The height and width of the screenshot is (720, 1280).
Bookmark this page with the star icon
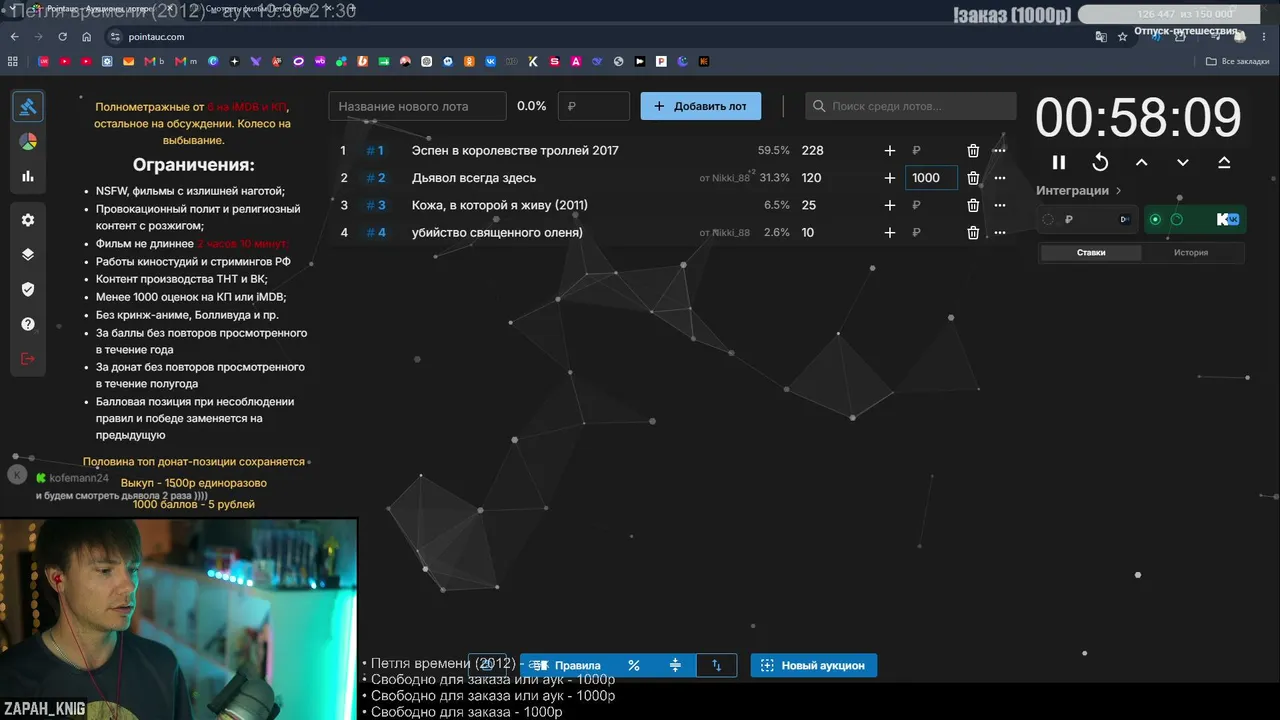coord(1123,37)
